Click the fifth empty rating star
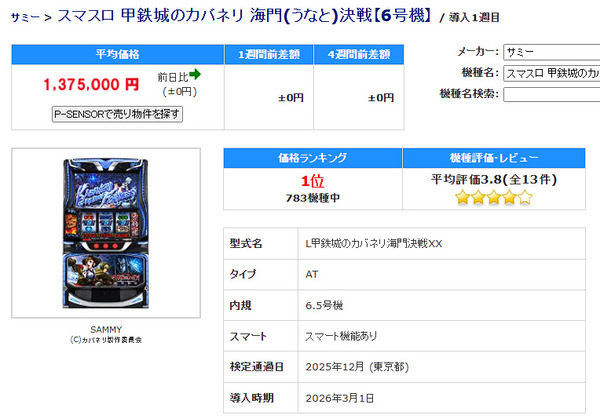Screen dimensions: 600x419 [x=525, y=197]
